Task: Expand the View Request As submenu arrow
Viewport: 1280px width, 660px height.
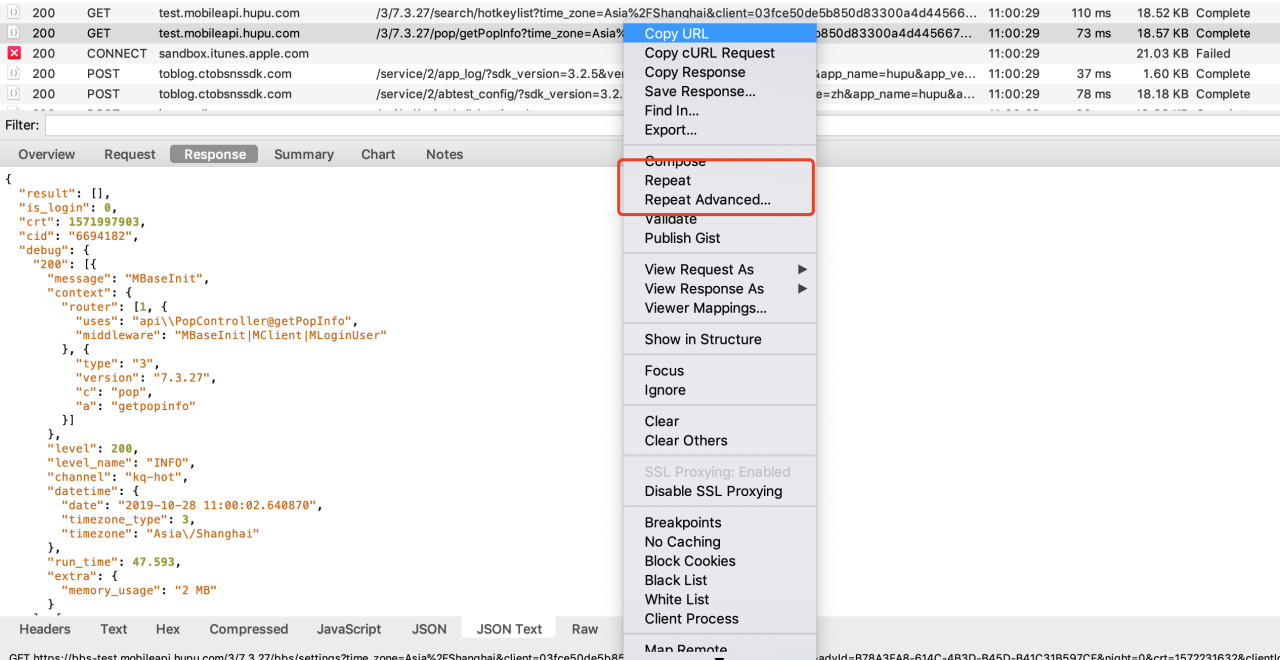Action: [x=802, y=269]
